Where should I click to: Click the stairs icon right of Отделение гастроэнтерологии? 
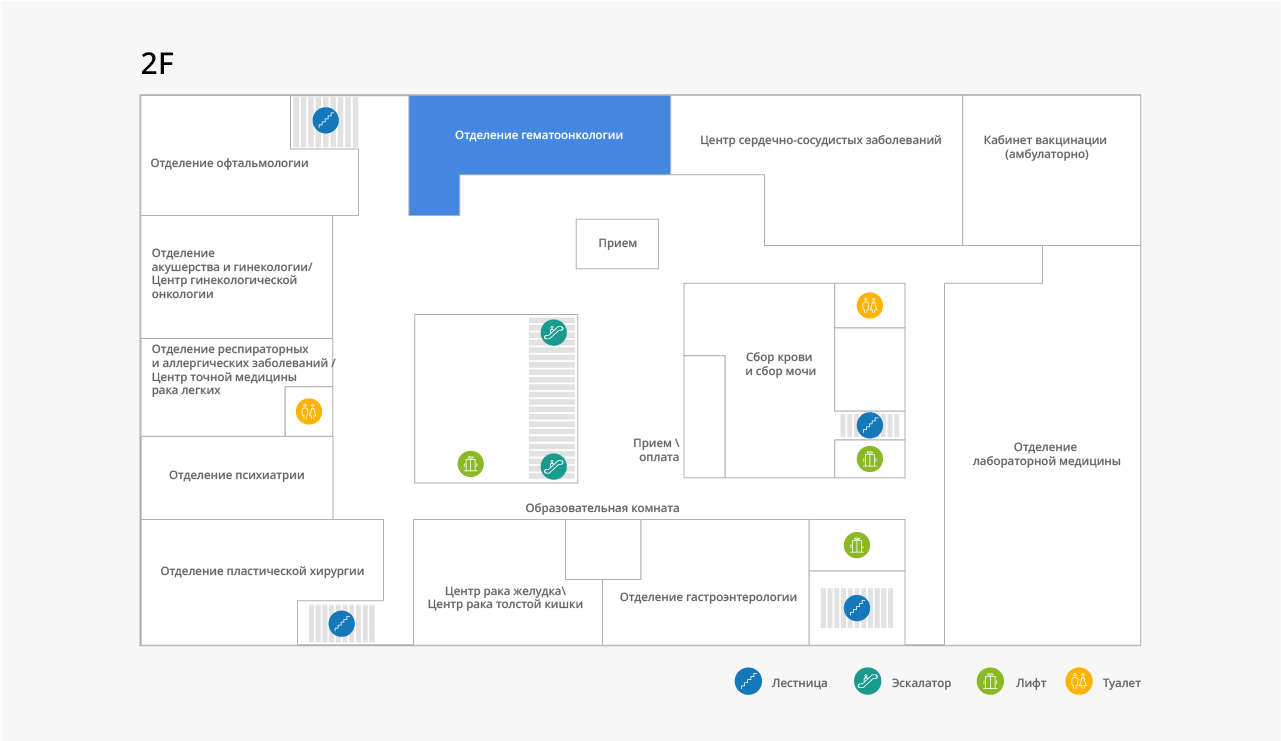pos(857,607)
